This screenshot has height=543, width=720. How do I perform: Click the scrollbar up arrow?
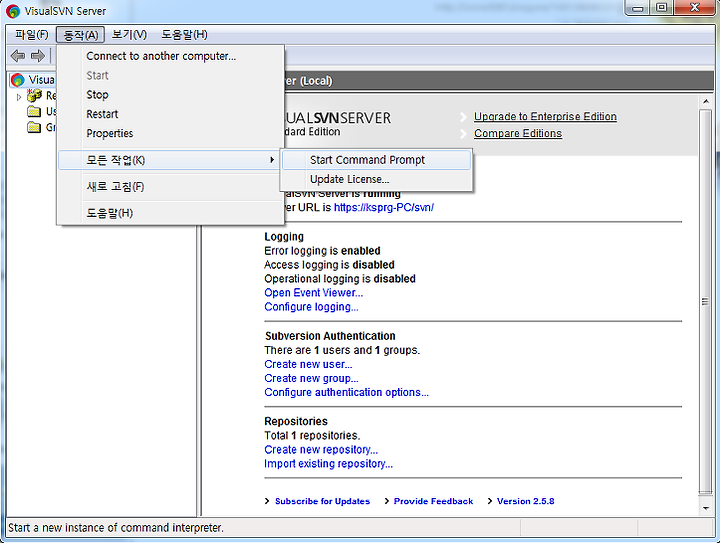click(705, 101)
